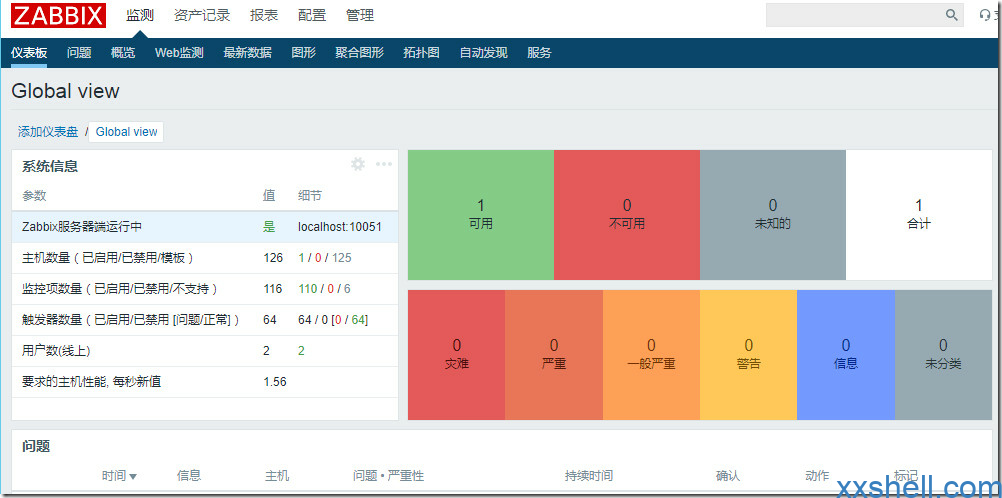Open the 管理 top menu
1002x498 pixels.
tap(360, 15)
